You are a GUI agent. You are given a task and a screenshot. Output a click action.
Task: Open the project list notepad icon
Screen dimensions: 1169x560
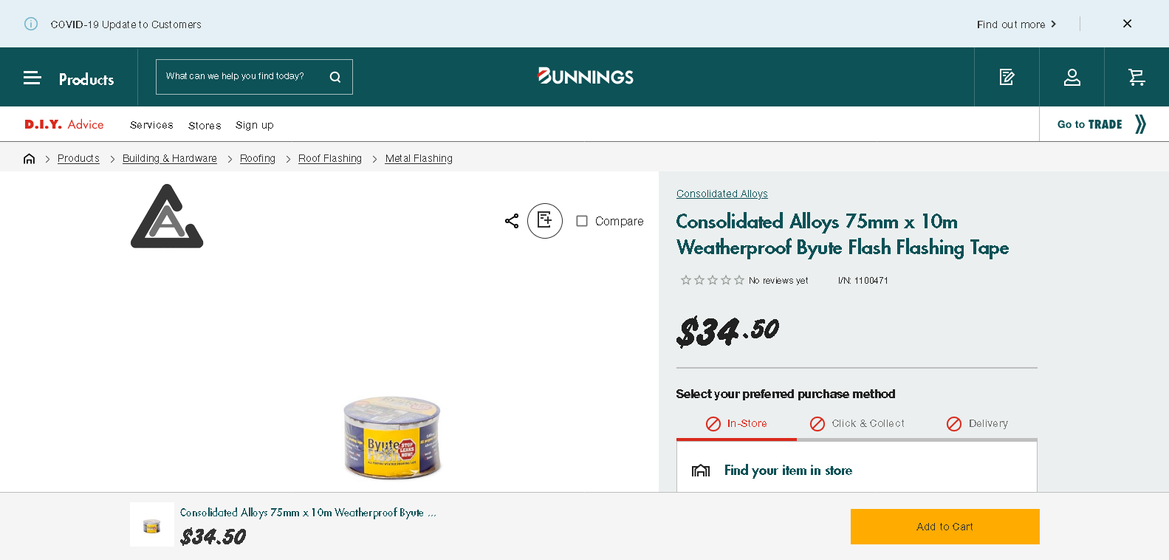click(x=1007, y=77)
